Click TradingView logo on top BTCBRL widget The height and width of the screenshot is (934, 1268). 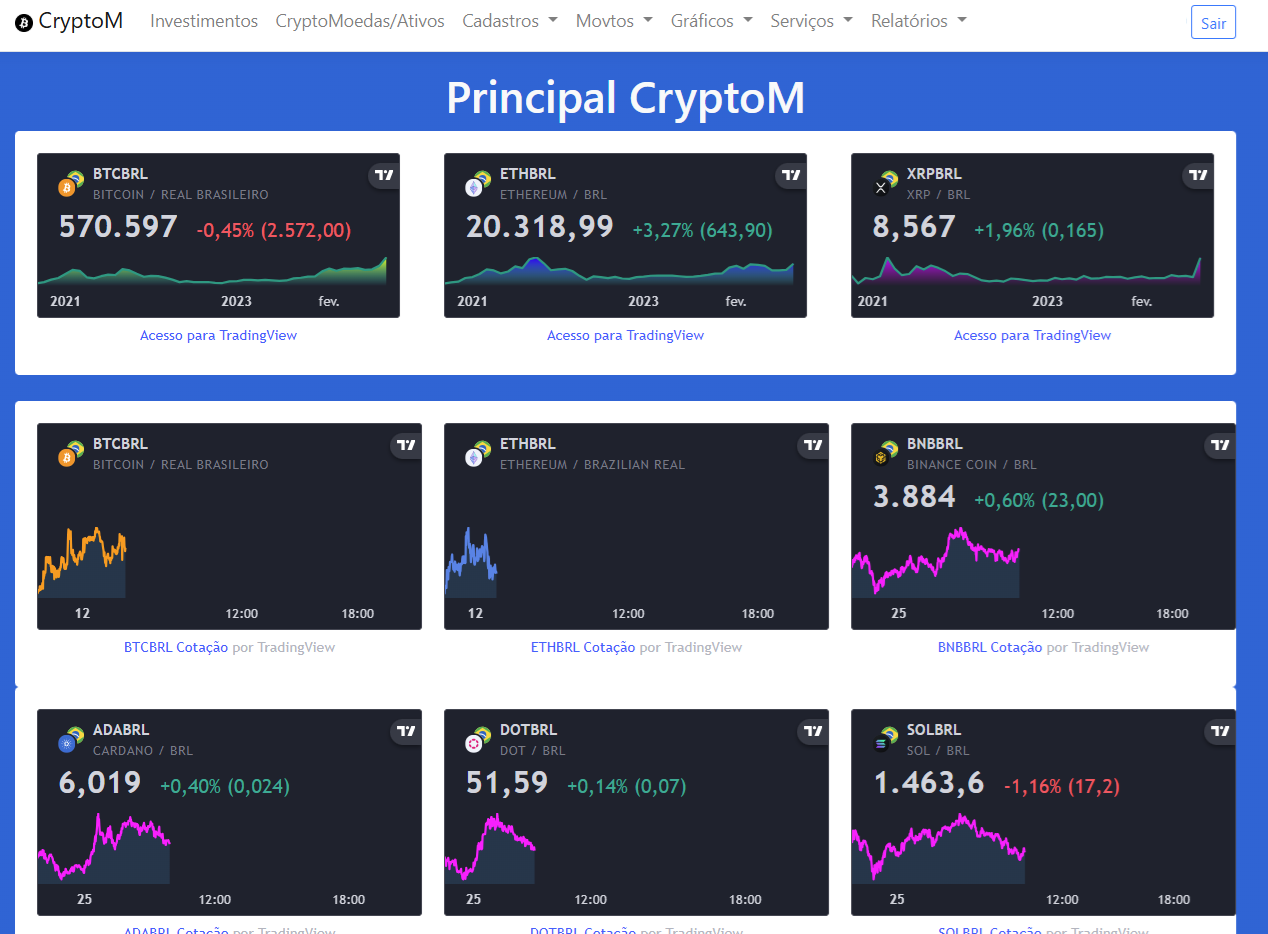[x=384, y=175]
